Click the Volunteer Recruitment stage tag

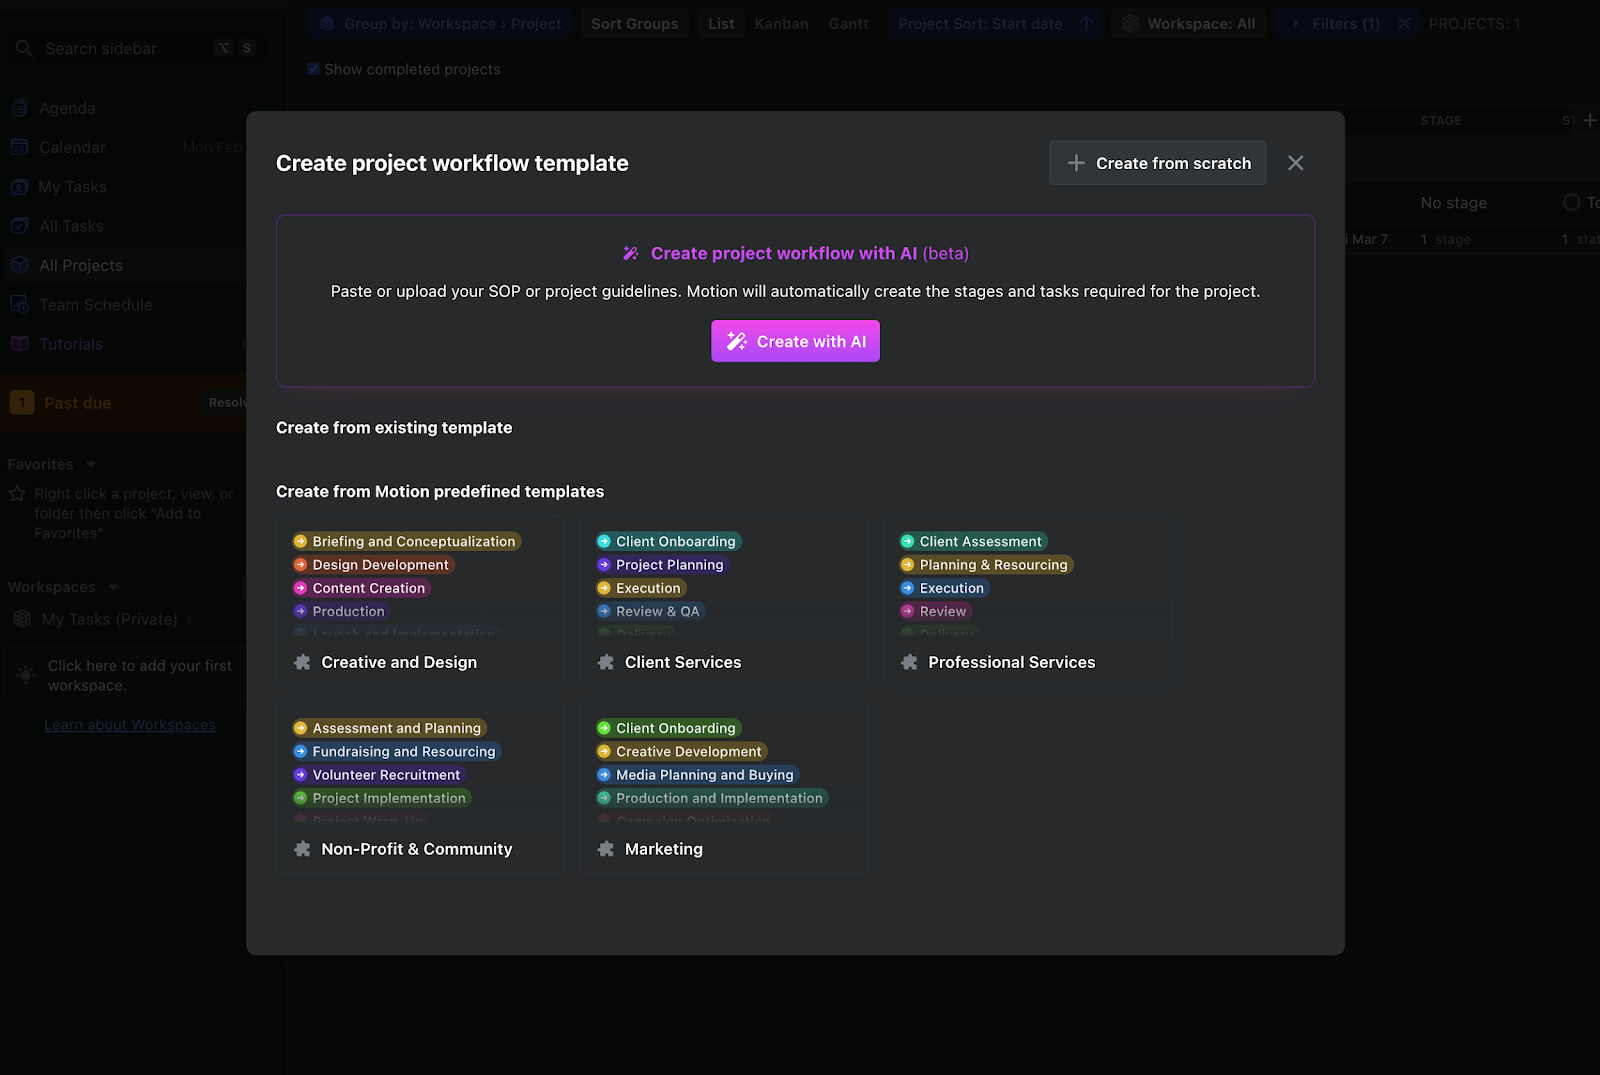click(x=378, y=775)
